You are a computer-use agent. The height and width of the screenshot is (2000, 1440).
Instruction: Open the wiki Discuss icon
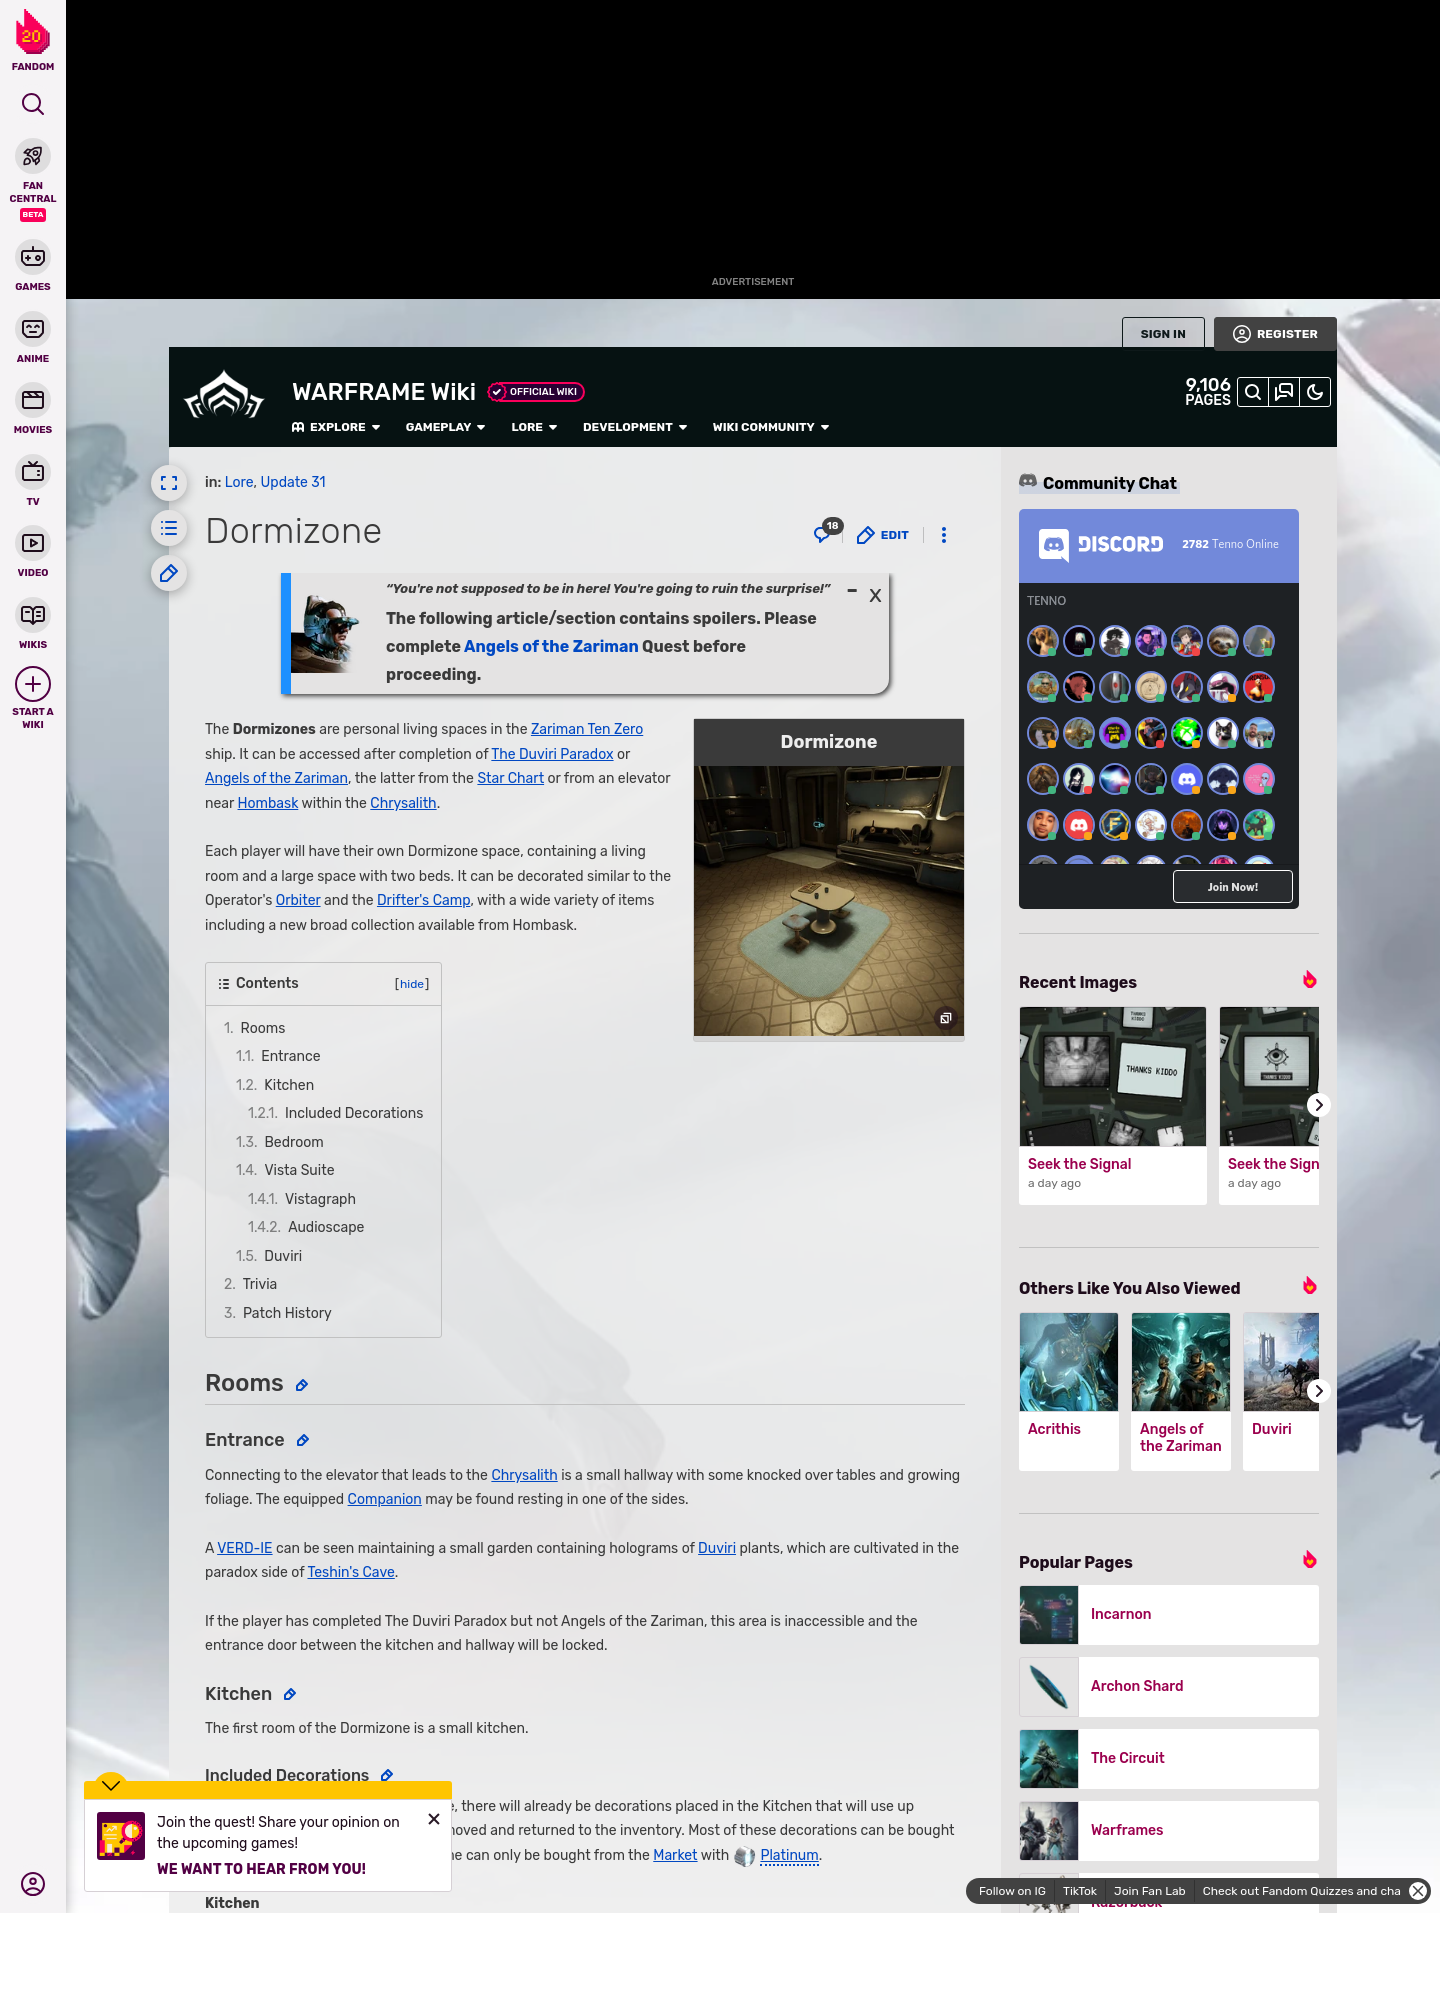pos(1284,392)
